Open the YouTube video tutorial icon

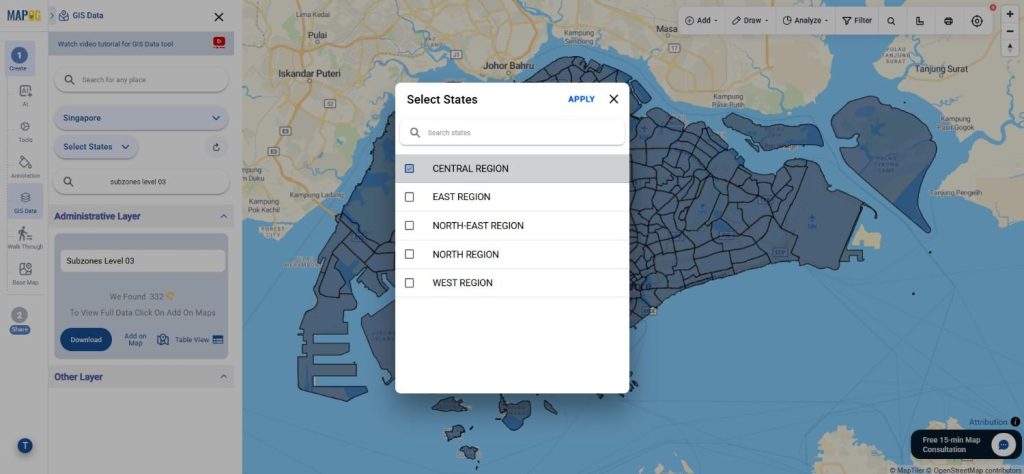219,42
